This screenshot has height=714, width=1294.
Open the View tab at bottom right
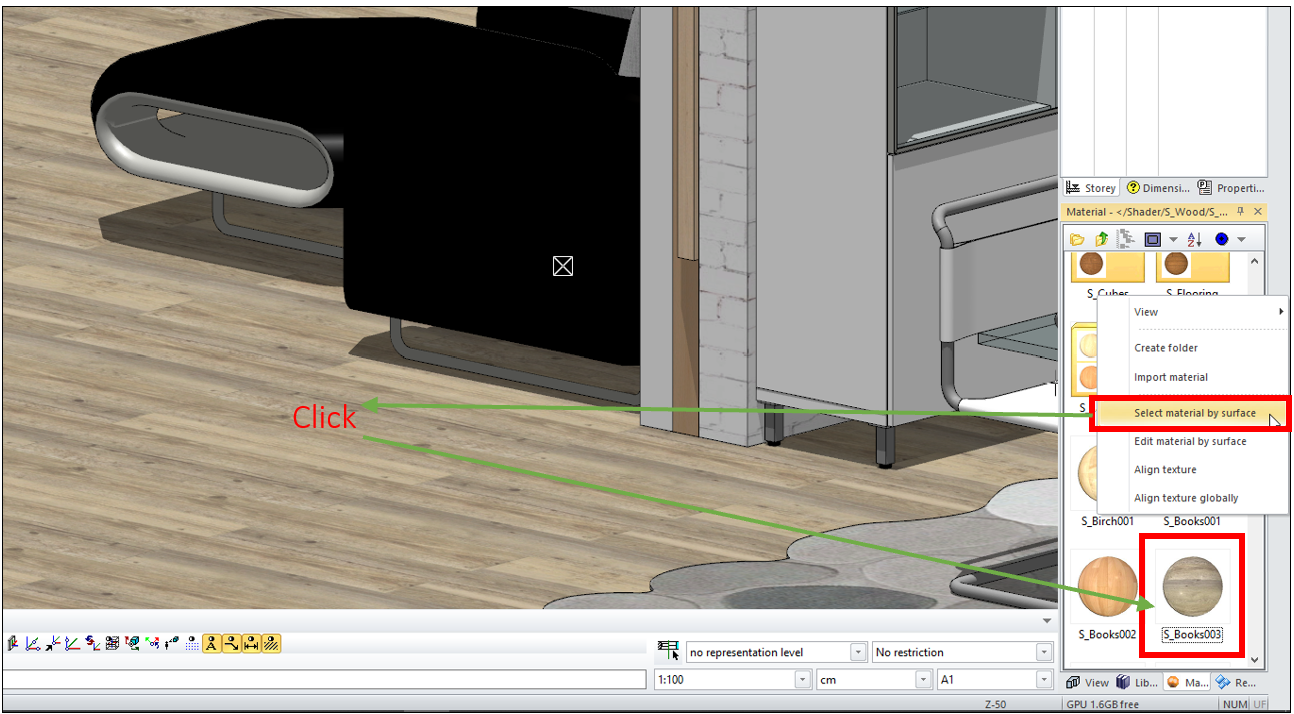pyautogui.click(x=1088, y=682)
